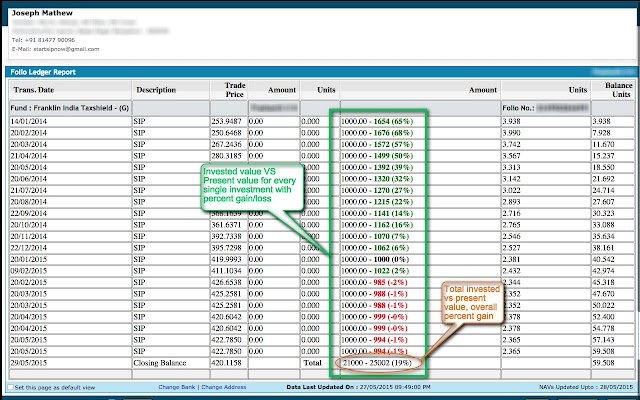Click trade price 250.6468
Screen dimensions: 640x400
click(x=227, y=133)
